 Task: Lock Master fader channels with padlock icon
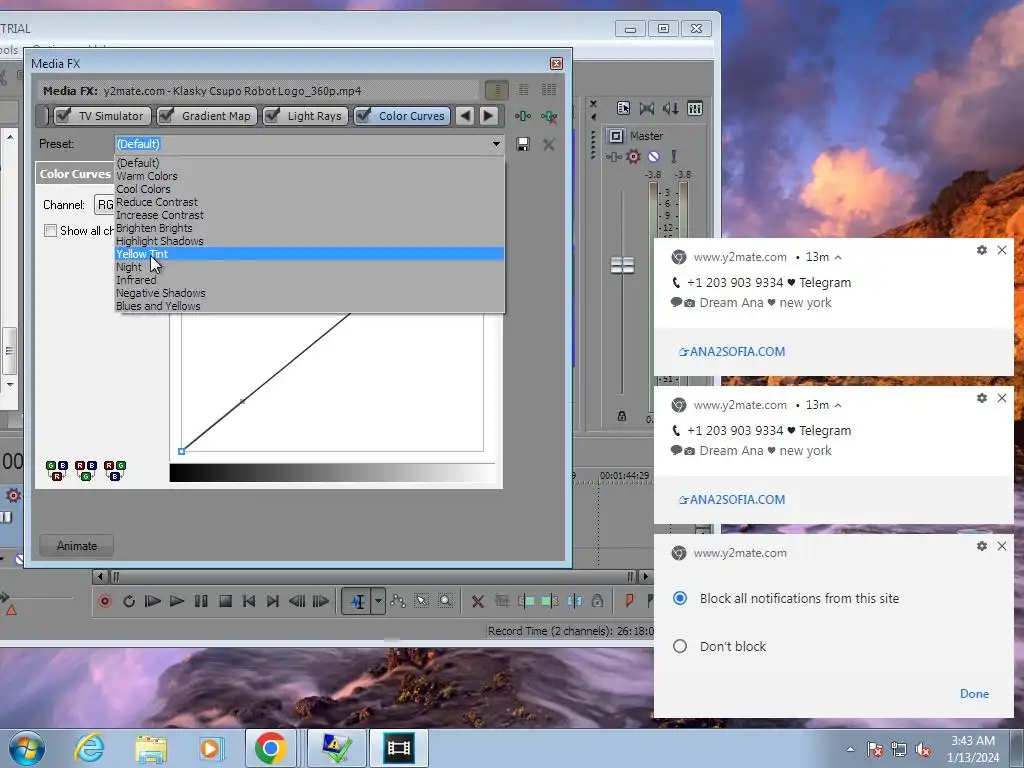622,416
